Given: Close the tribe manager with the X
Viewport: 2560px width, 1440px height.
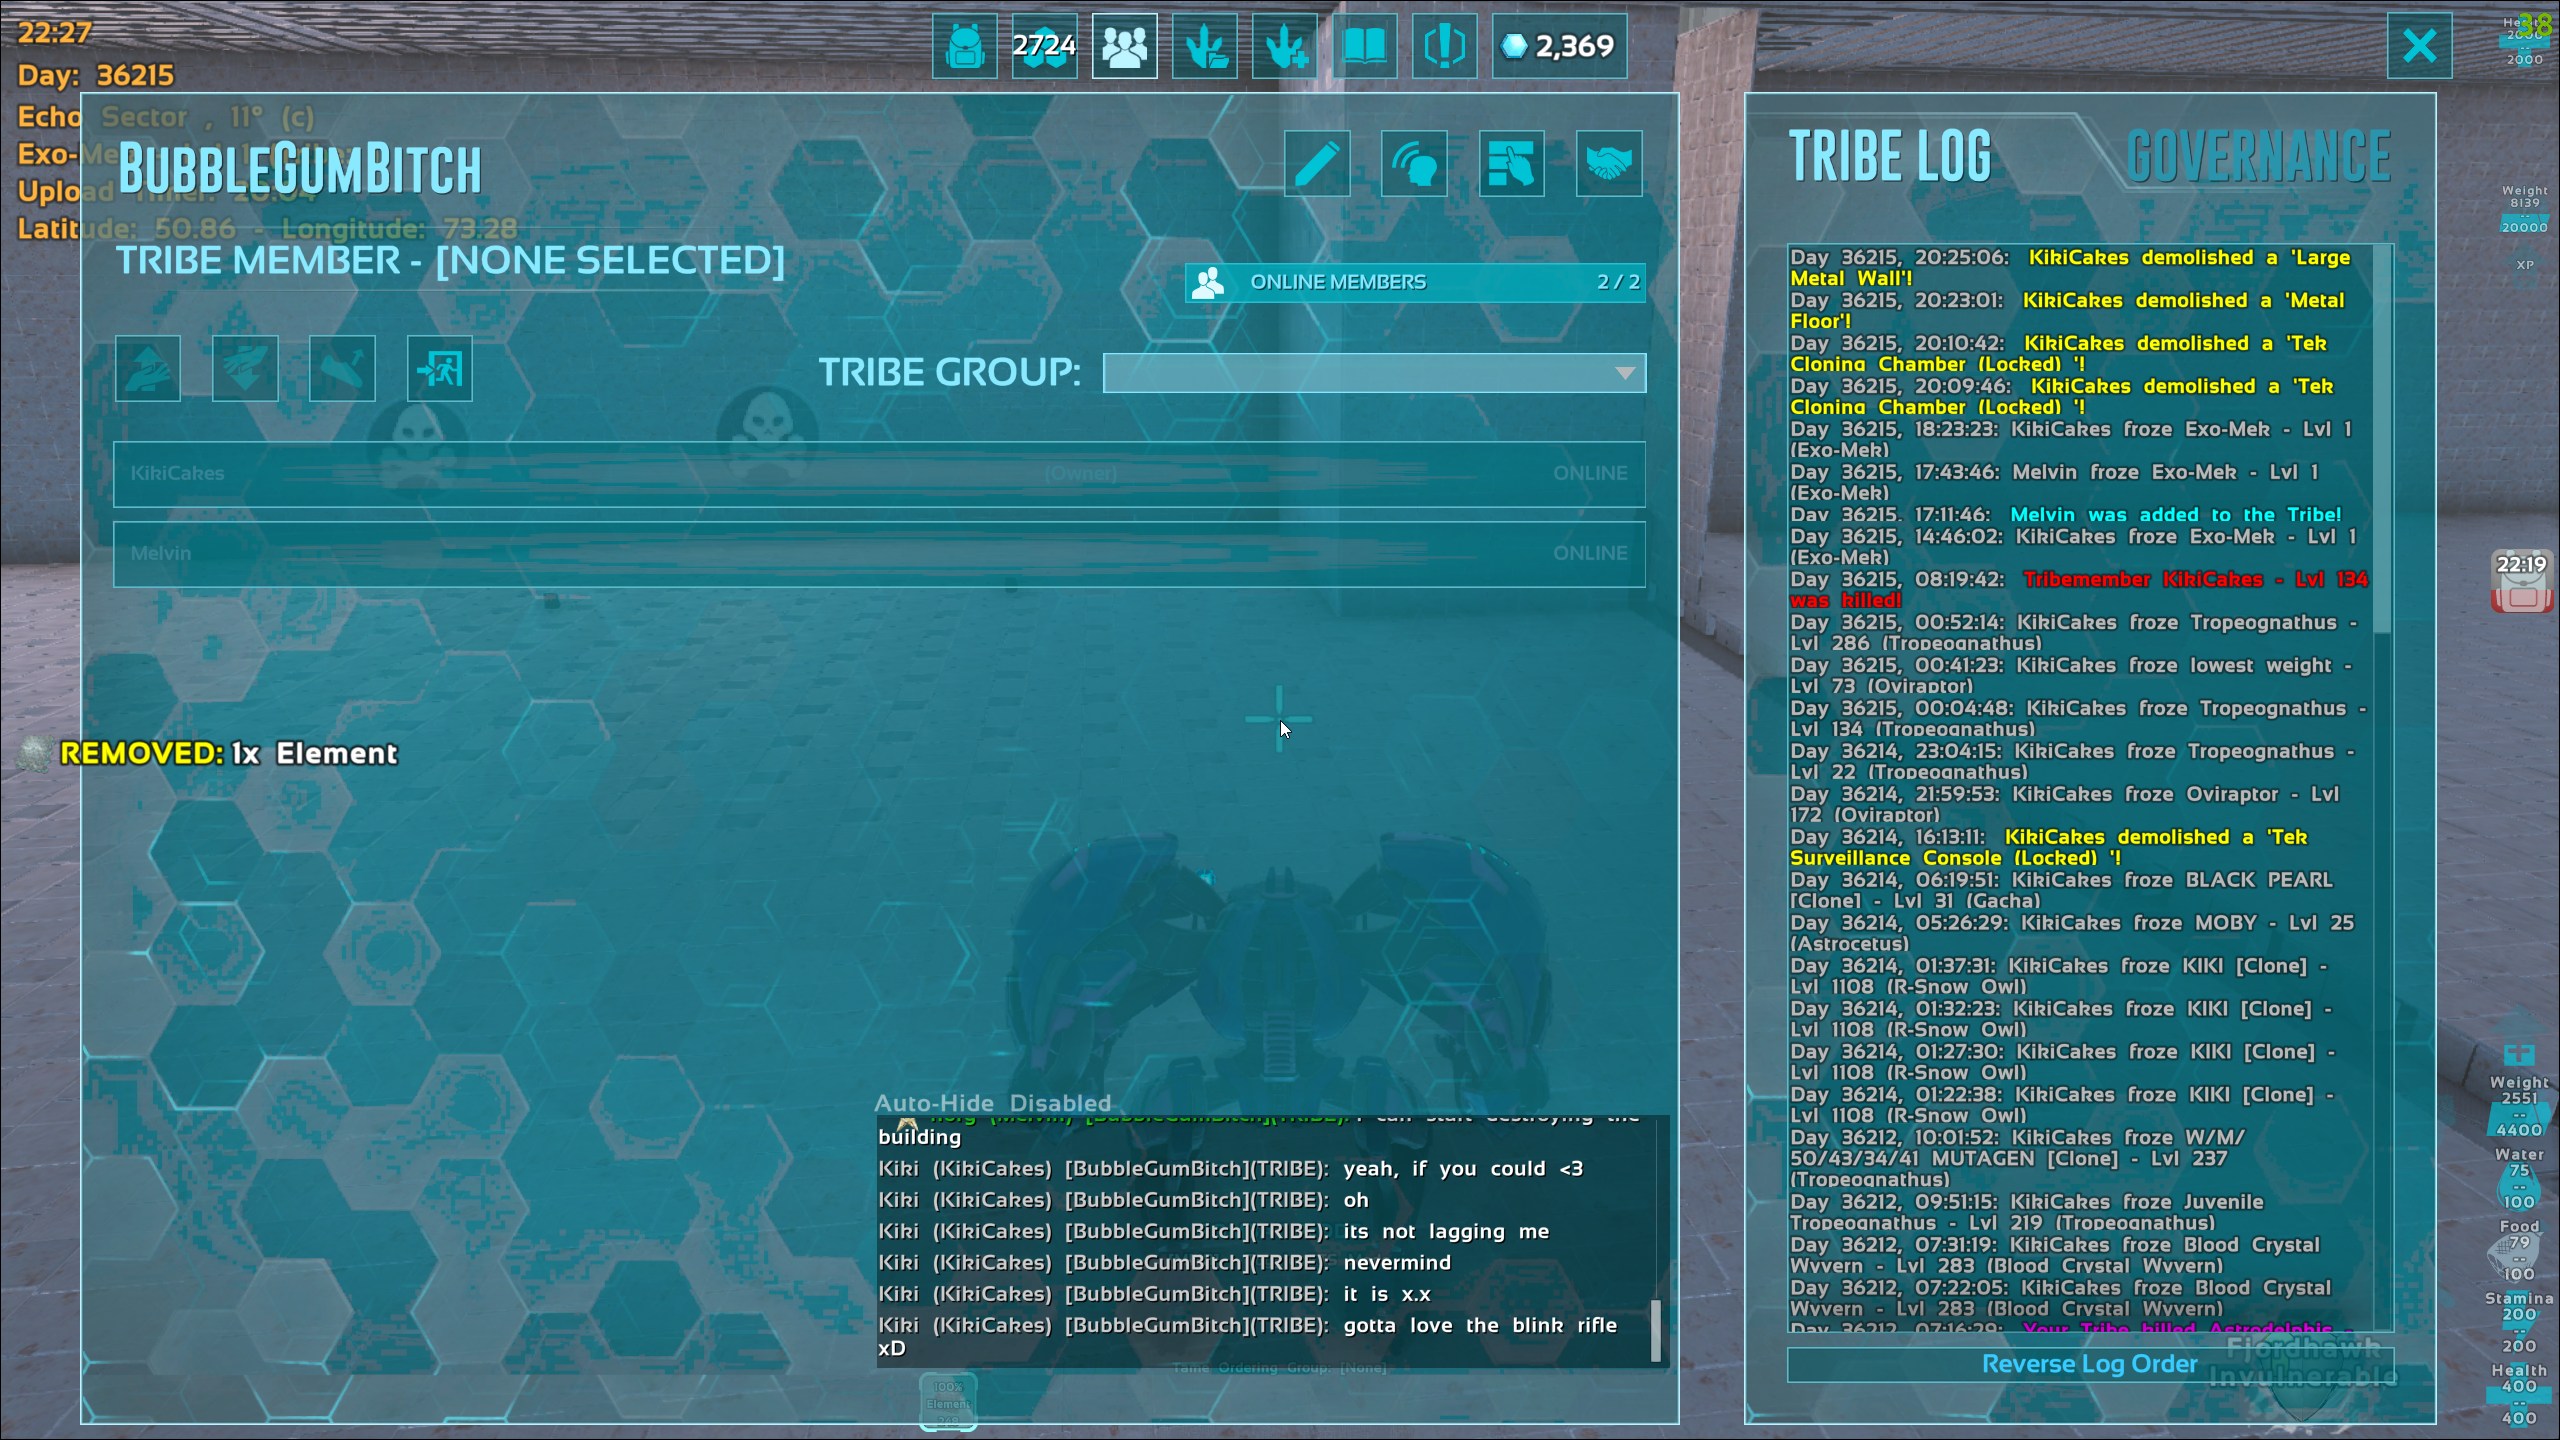Looking at the screenshot, I should pyautogui.click(x=2419, y=46).
